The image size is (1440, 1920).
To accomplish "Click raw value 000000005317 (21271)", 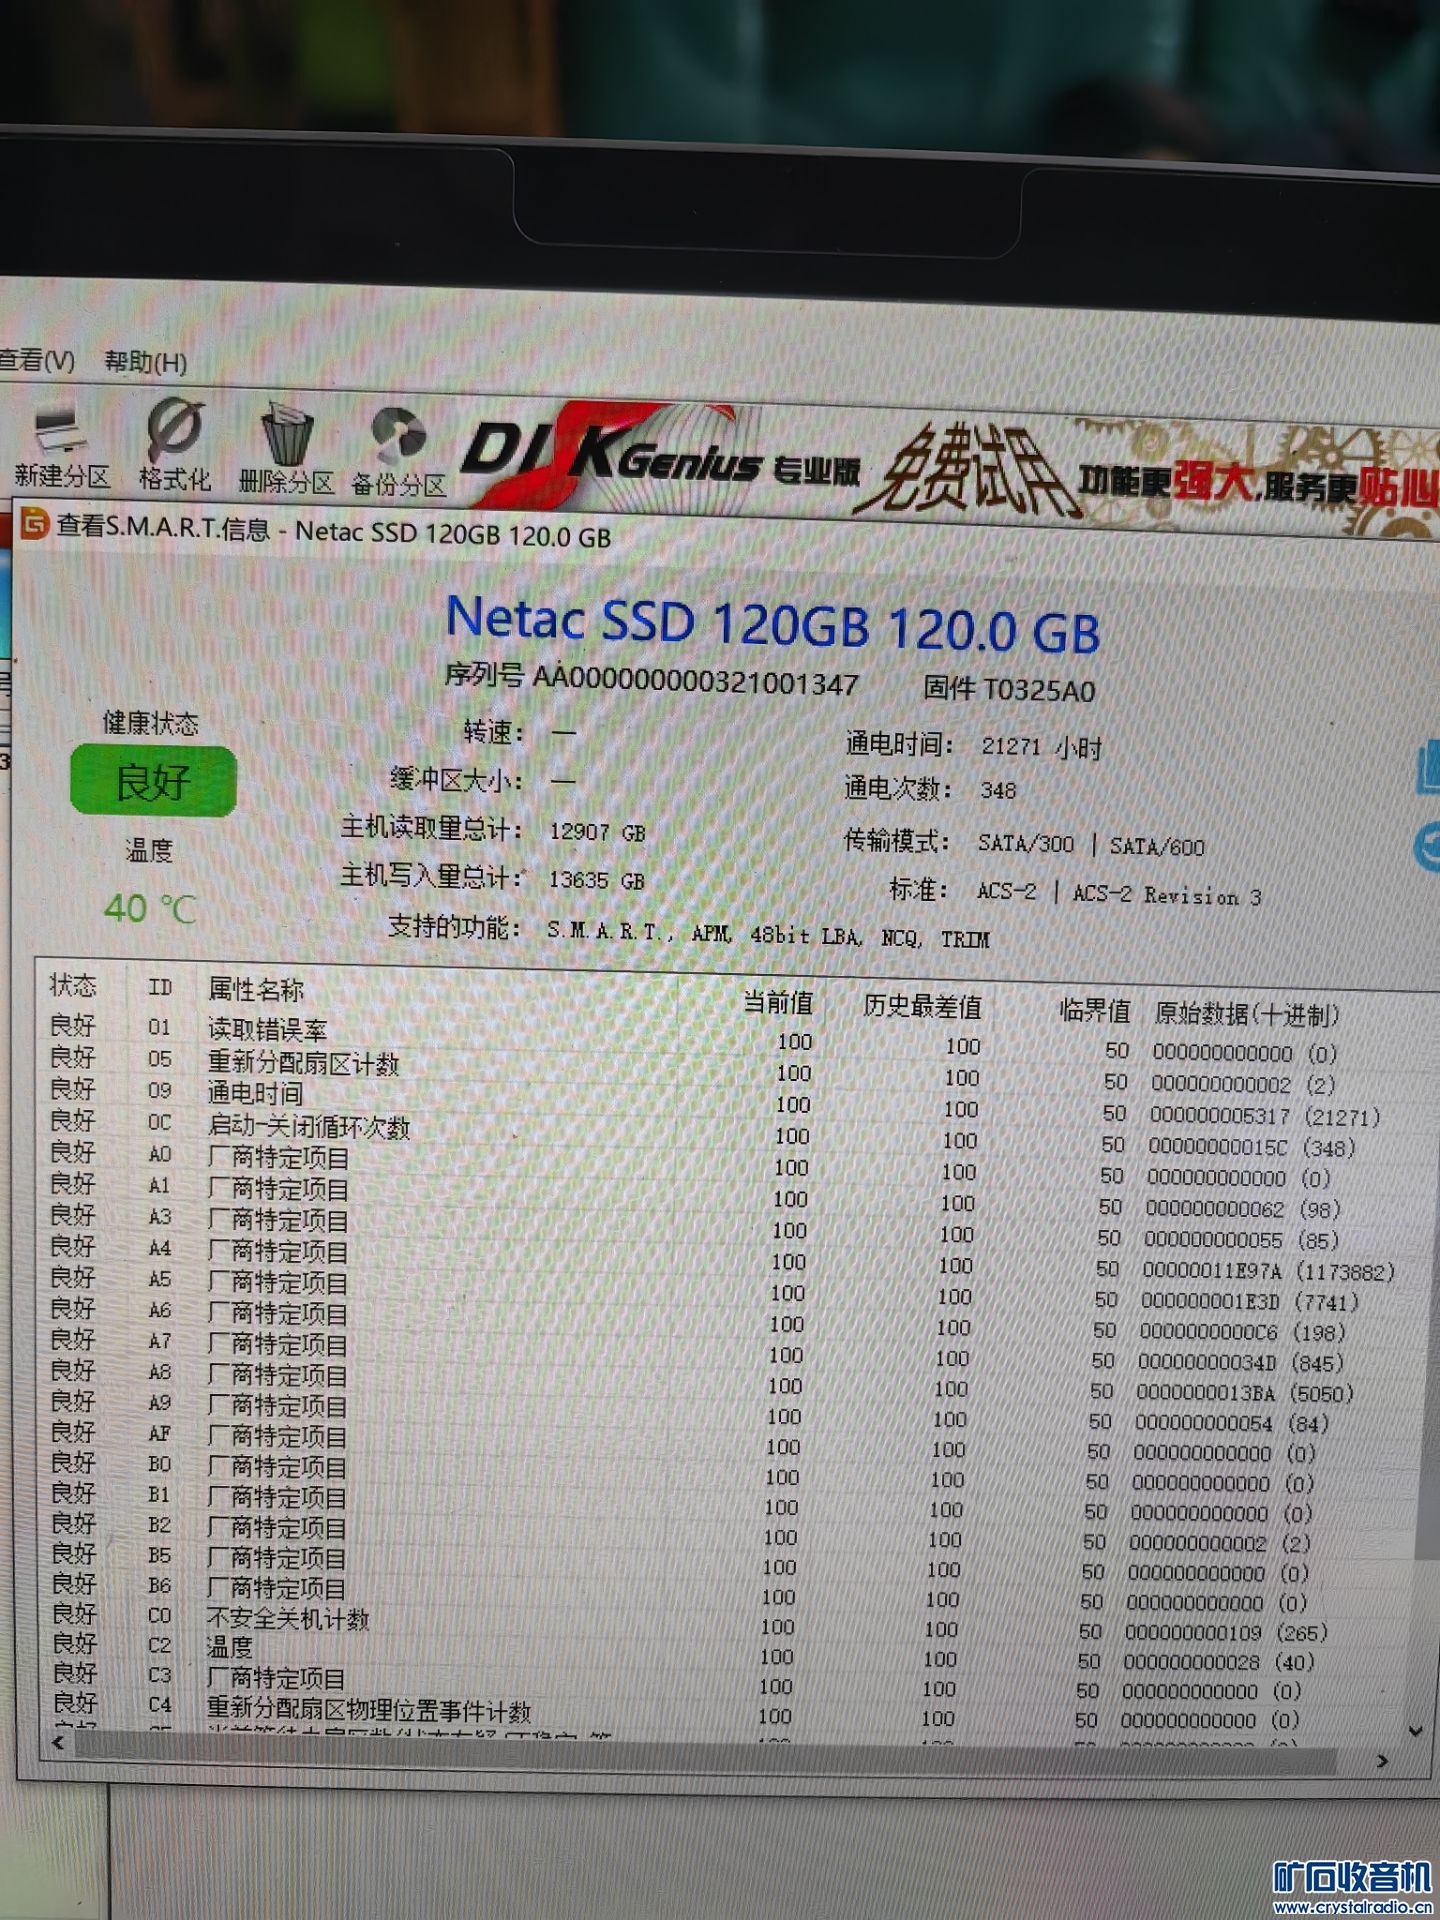I will coord(1265,1115).
